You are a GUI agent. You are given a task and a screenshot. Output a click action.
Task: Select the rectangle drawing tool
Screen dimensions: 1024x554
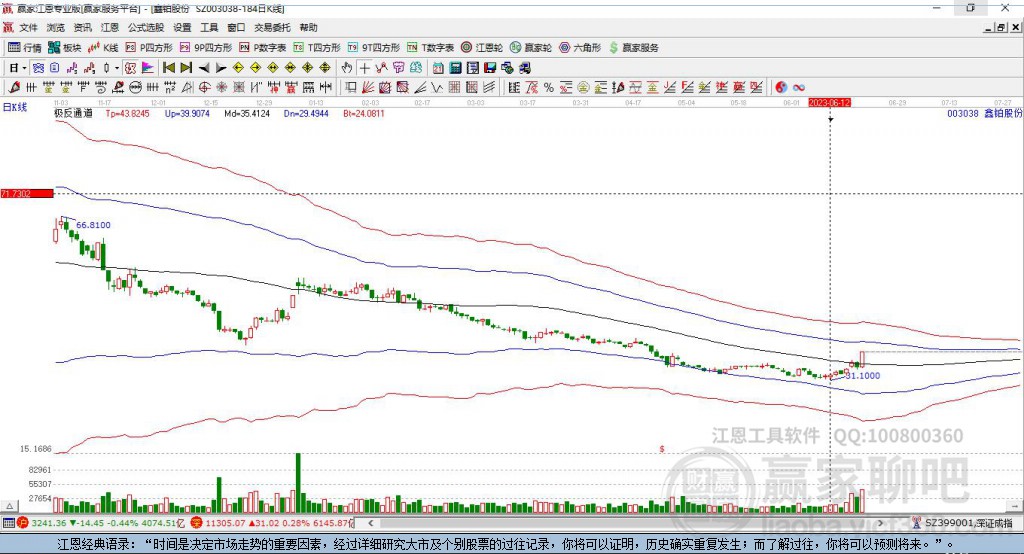[x=351, y=88]
